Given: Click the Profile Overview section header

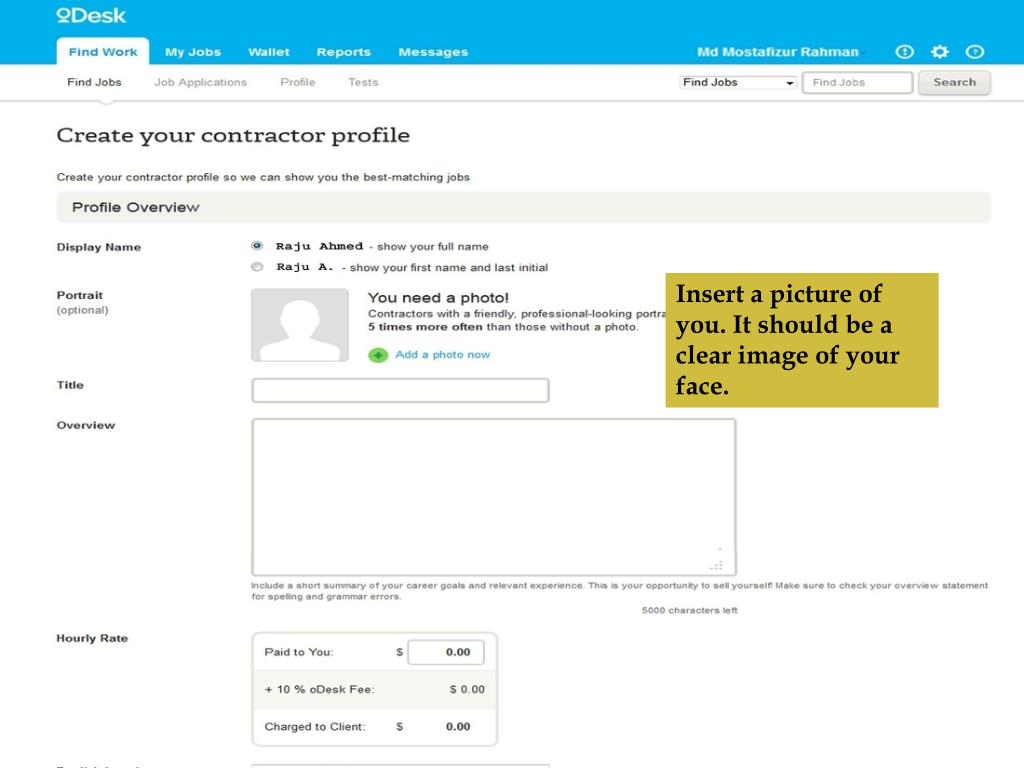Looking at the screenshot, I should pyautogui.click(x=524, y=207).
